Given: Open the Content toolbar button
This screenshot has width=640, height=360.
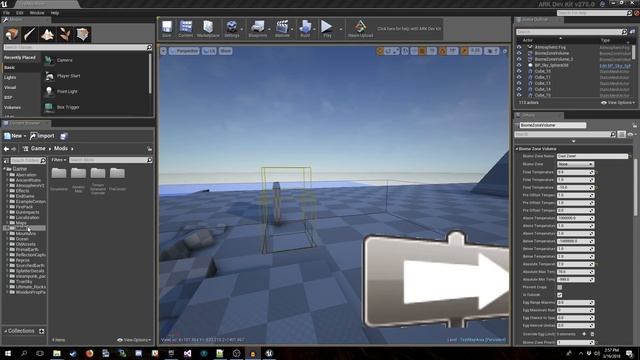Looking at the screenshot, I should (185, 29).
